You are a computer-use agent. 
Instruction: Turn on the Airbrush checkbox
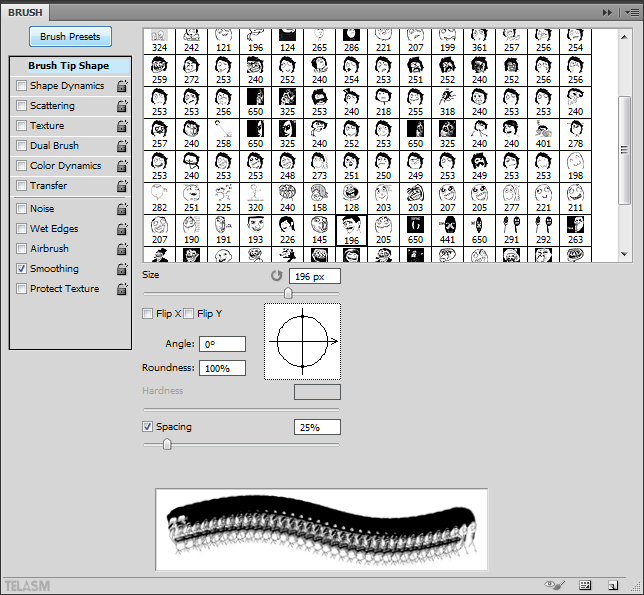point(21,248)
